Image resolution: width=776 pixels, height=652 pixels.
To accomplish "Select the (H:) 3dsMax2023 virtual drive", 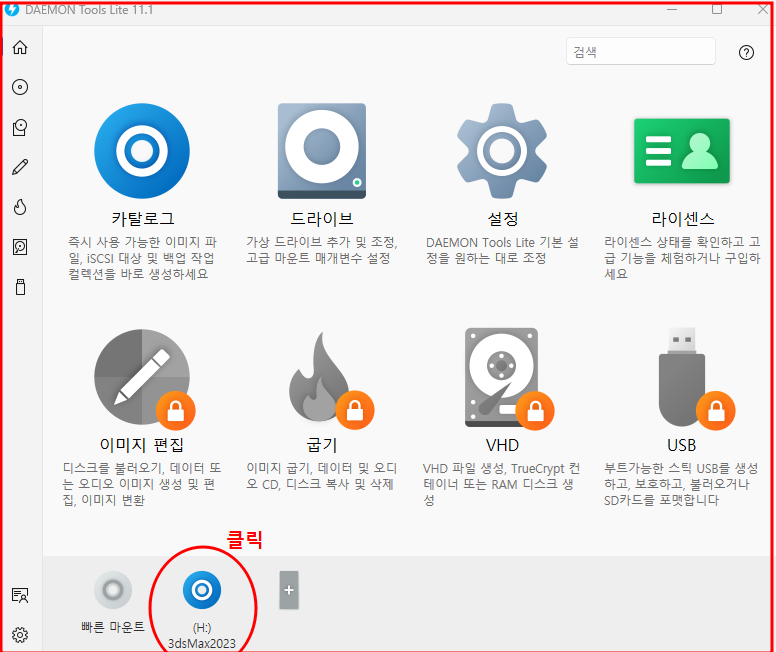I will [202, 590].
